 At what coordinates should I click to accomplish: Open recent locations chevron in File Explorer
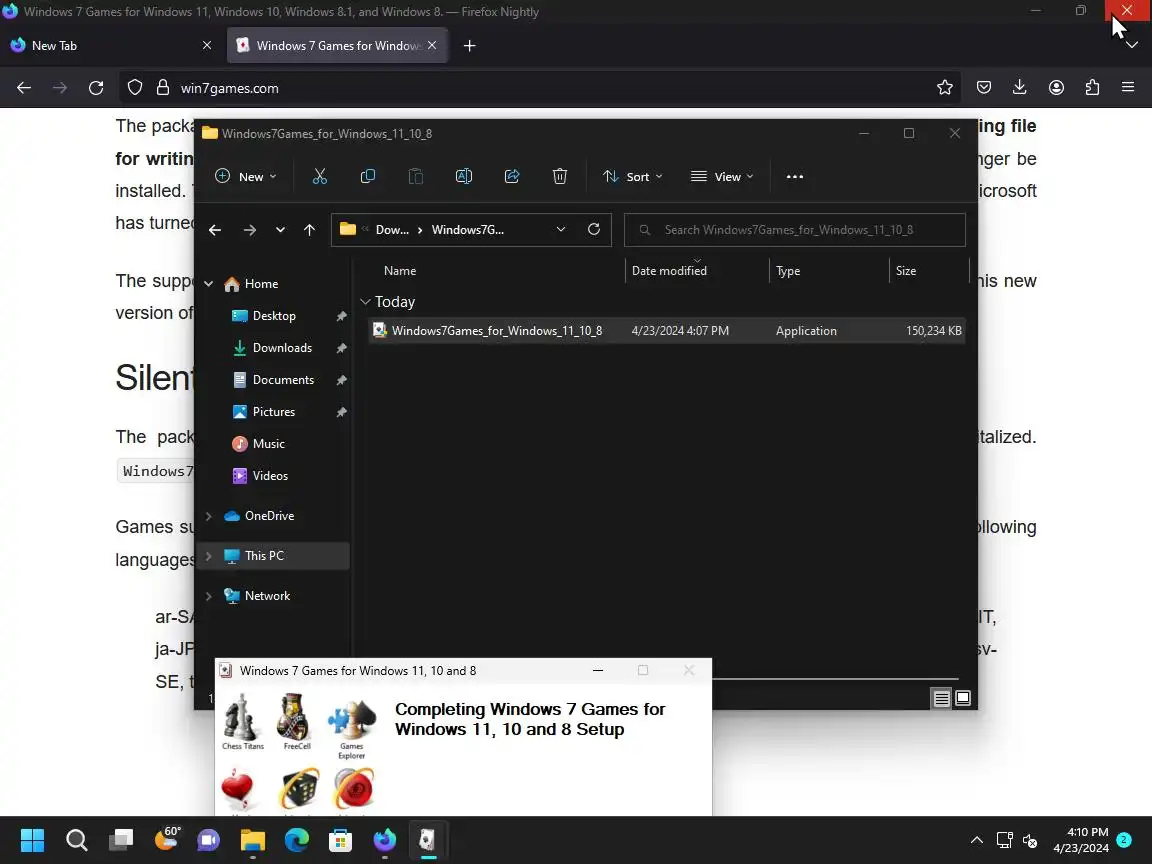pyautogui.click(x=280, y=230)
